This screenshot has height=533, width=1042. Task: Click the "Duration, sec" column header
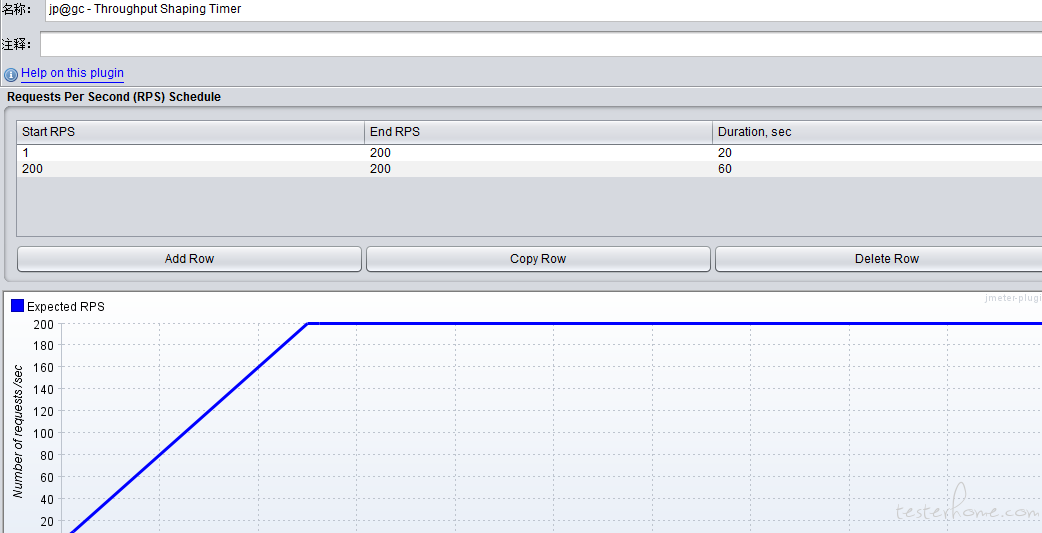(x=876, y=132)
